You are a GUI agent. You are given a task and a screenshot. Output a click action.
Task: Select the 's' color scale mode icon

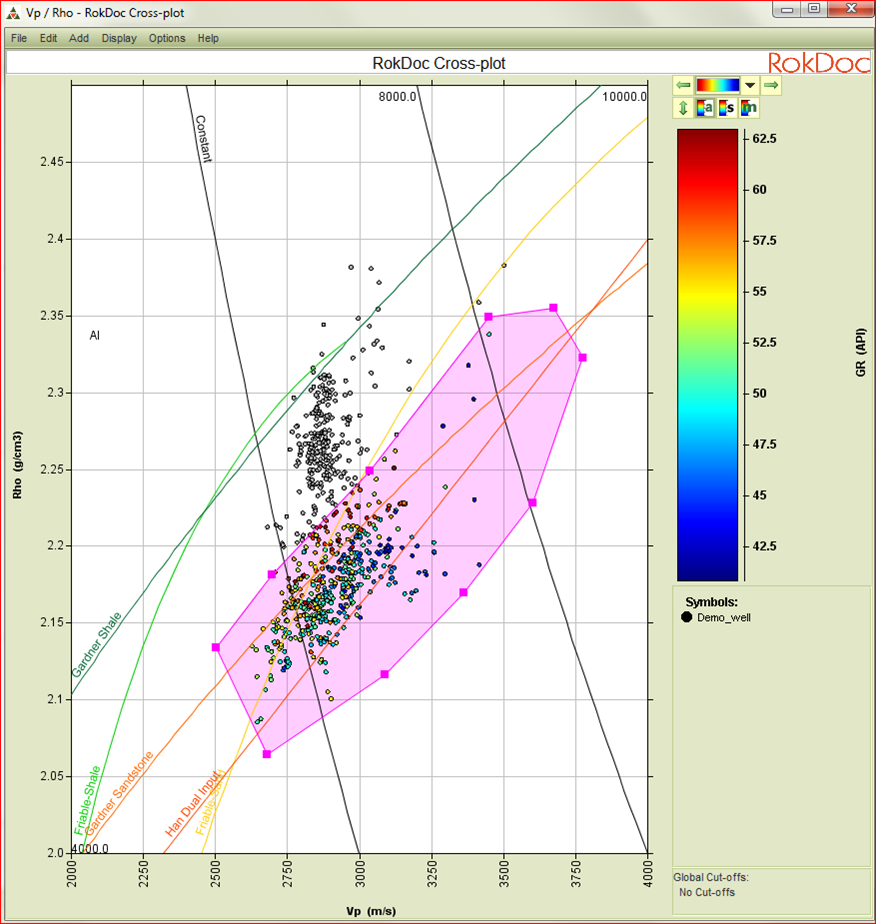pos(727,108)
